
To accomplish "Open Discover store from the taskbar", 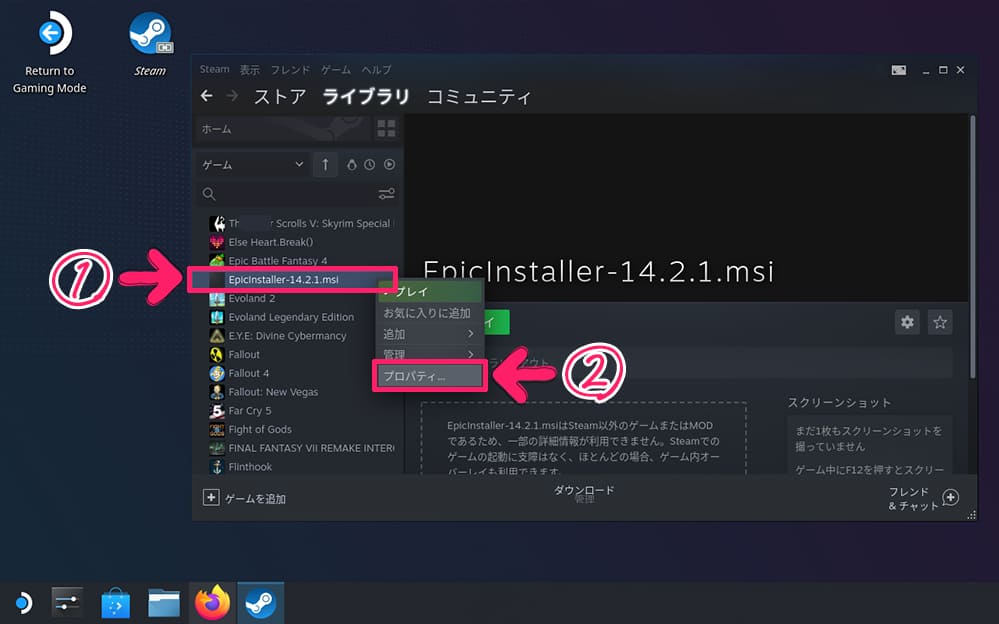I will tap(116, 602).
